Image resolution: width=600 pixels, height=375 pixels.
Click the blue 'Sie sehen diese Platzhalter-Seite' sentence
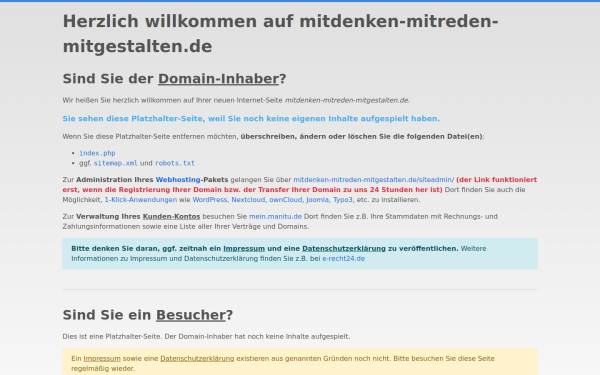tap(251, 119)
